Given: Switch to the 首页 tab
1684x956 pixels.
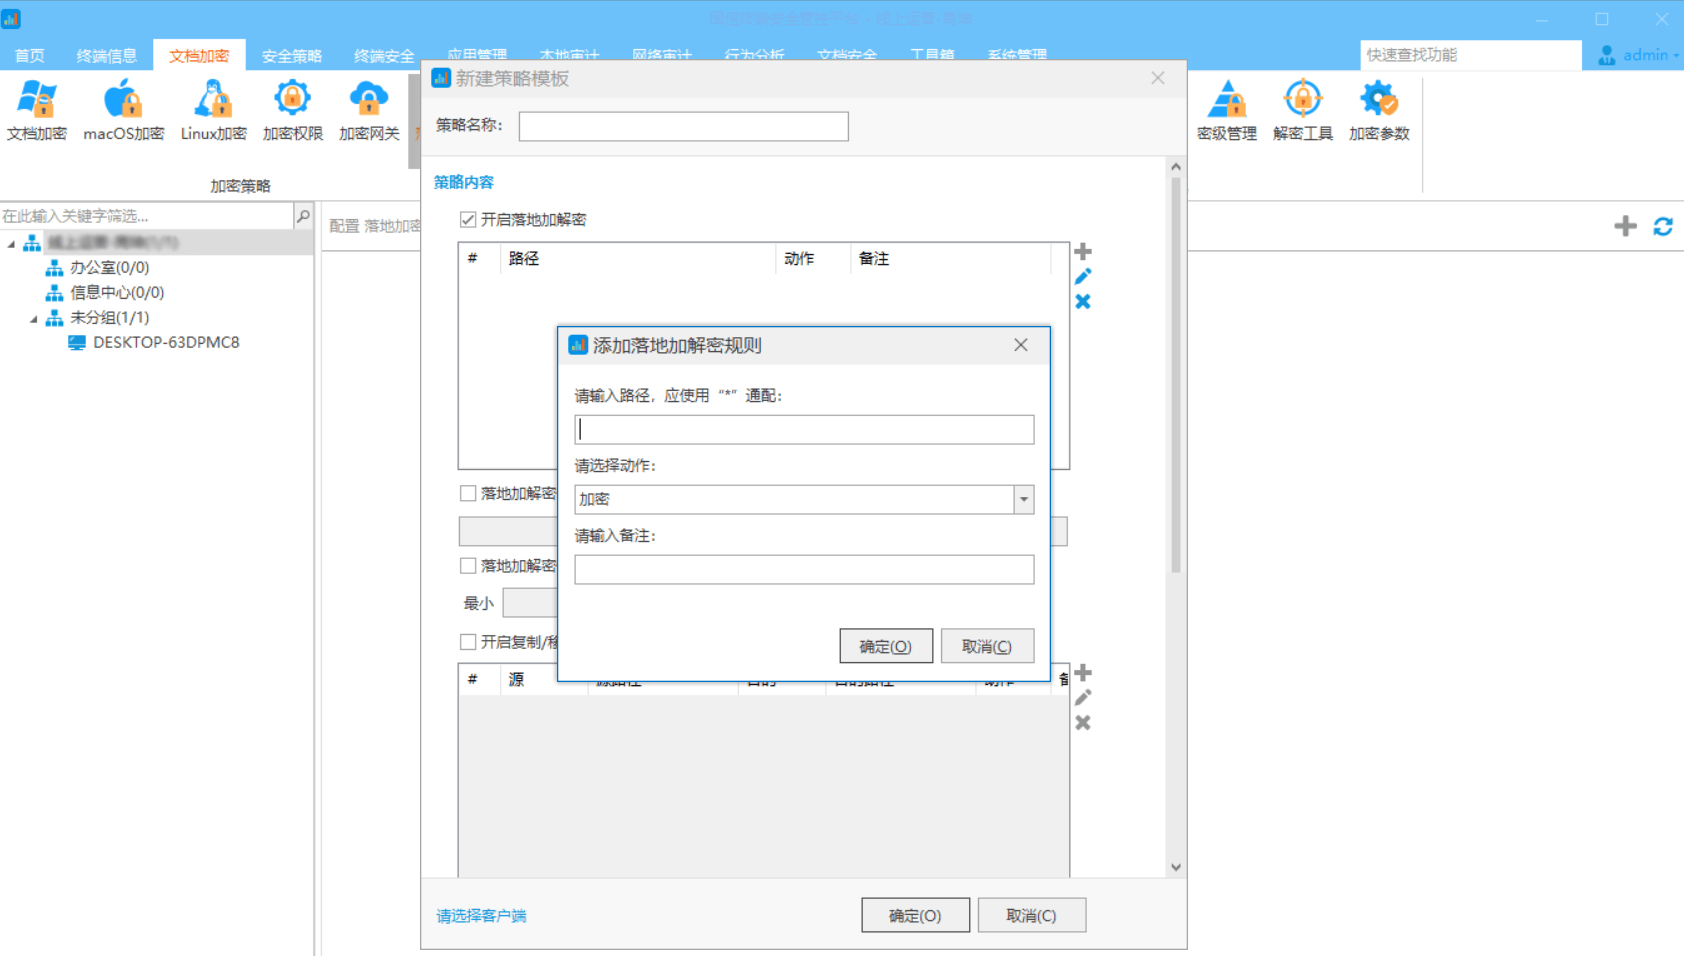Looking at the screenshot, I should pos(30,55).
